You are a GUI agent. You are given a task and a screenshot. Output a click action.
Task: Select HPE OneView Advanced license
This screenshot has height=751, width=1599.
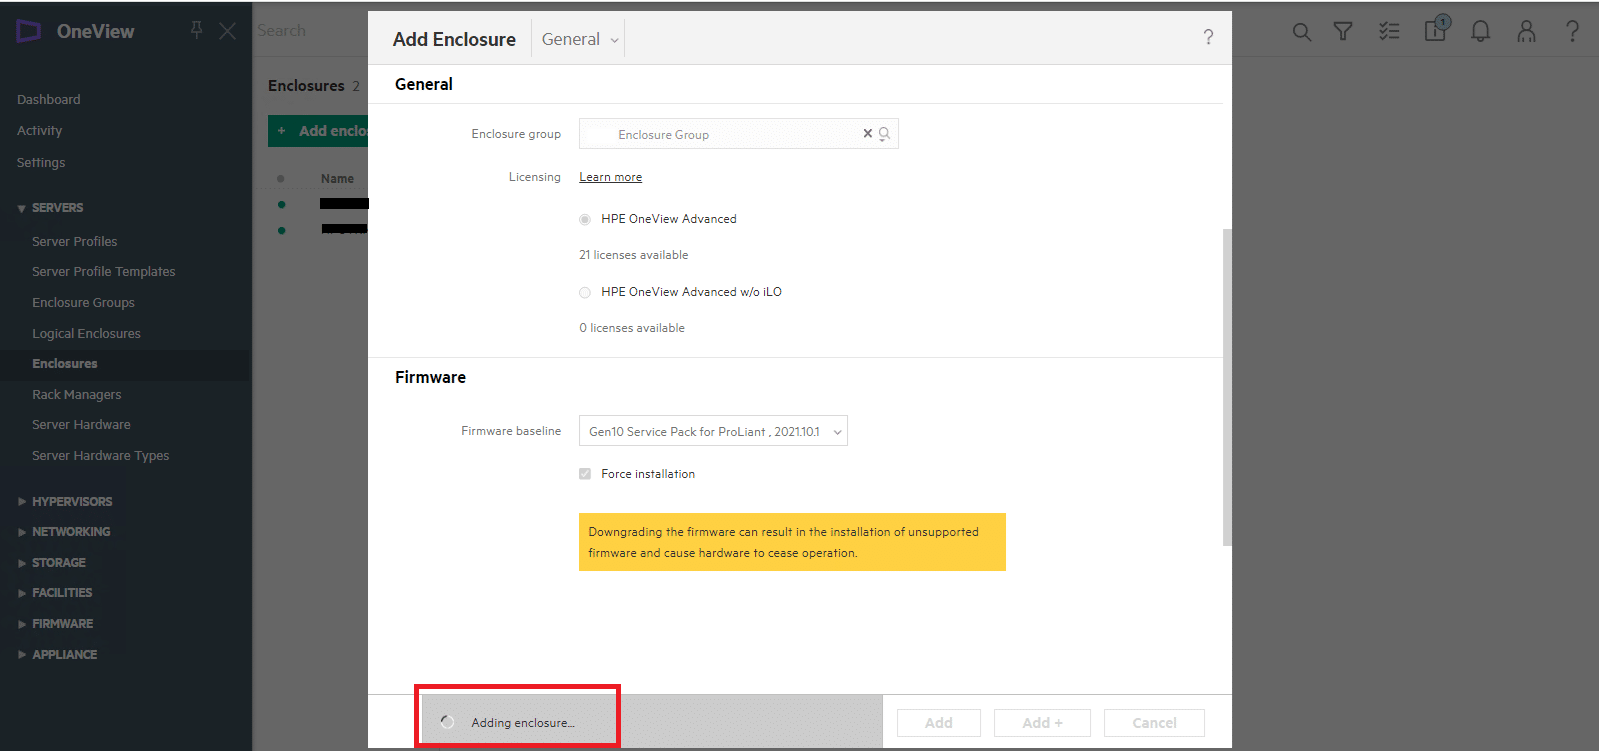click(585, 219)
